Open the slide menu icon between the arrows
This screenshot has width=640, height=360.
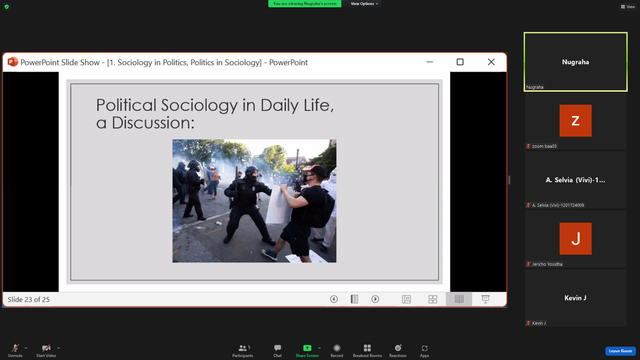[354, 299]
